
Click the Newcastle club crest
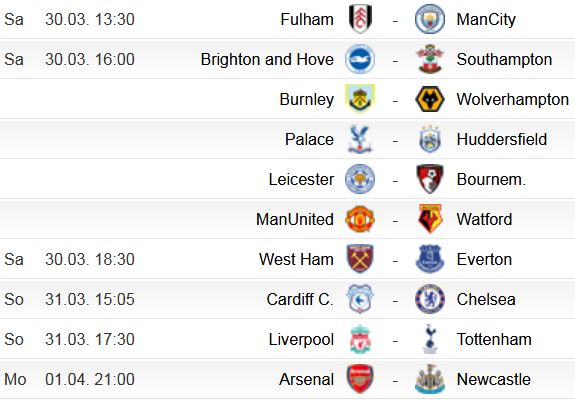pos(430,379)
